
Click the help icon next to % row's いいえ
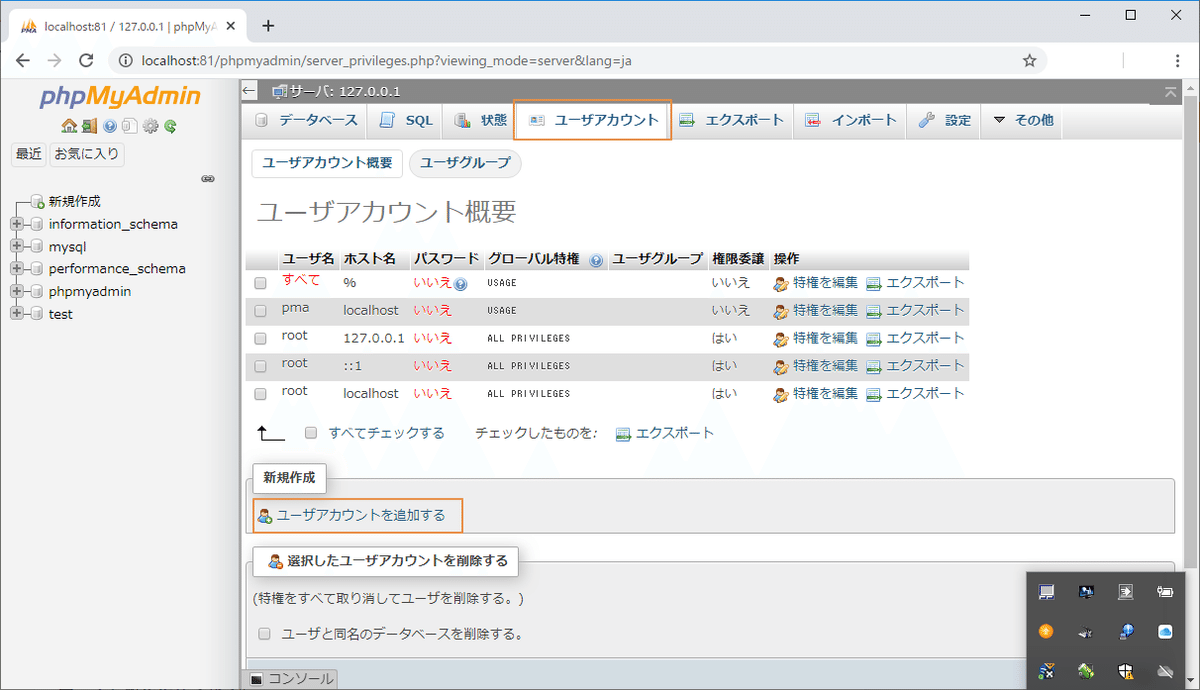[x=460, y=284]
